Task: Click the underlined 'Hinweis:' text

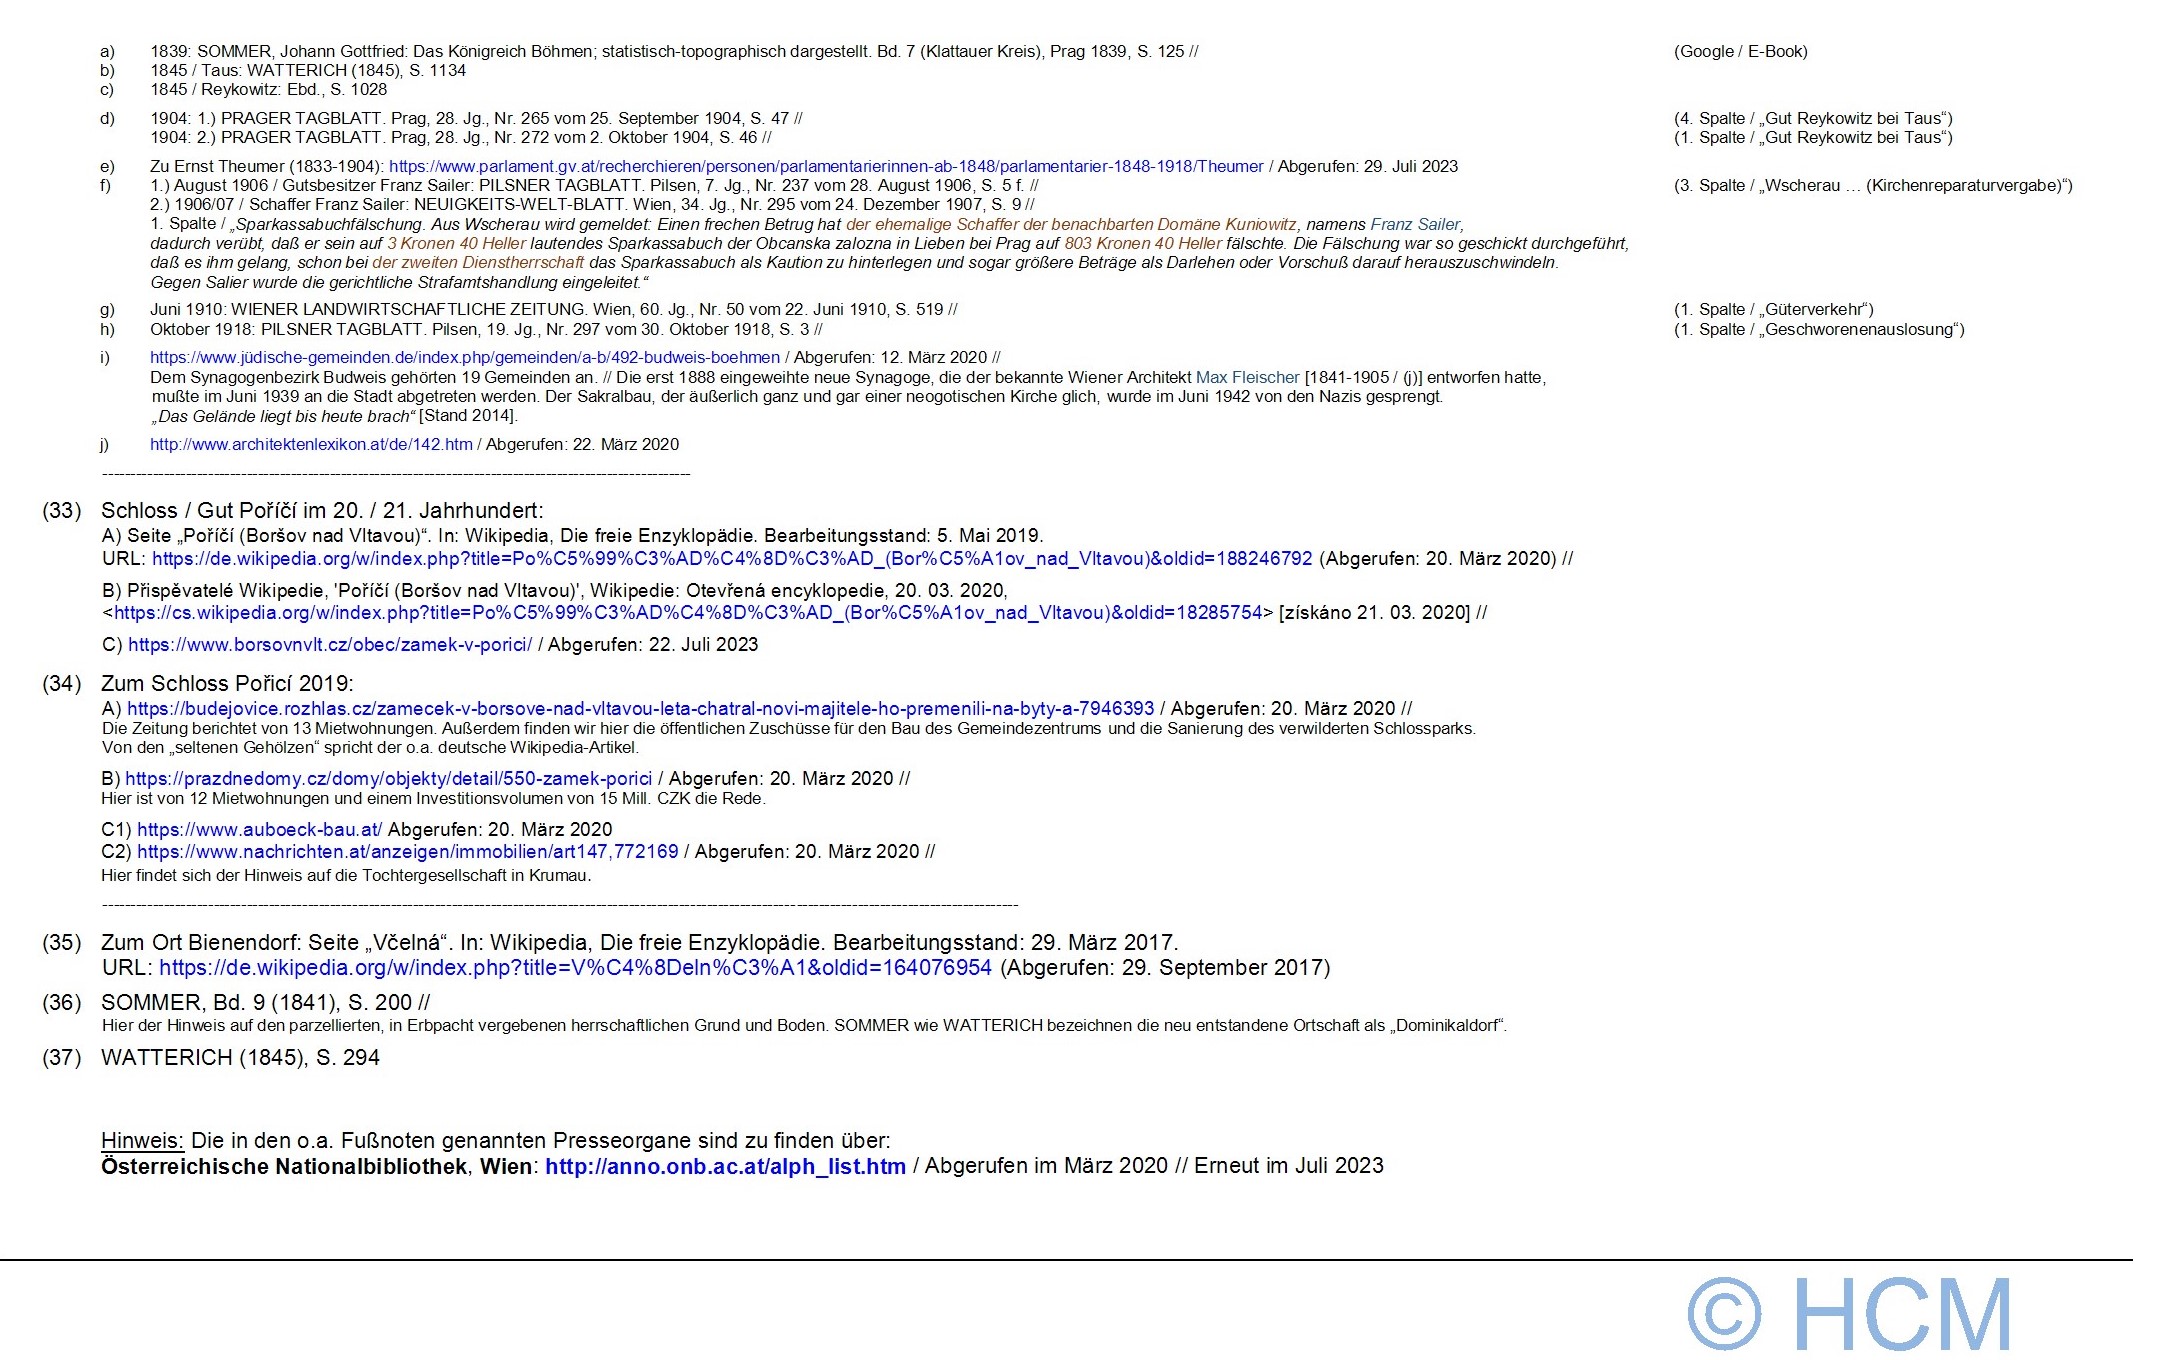Action: (142, 1141)
